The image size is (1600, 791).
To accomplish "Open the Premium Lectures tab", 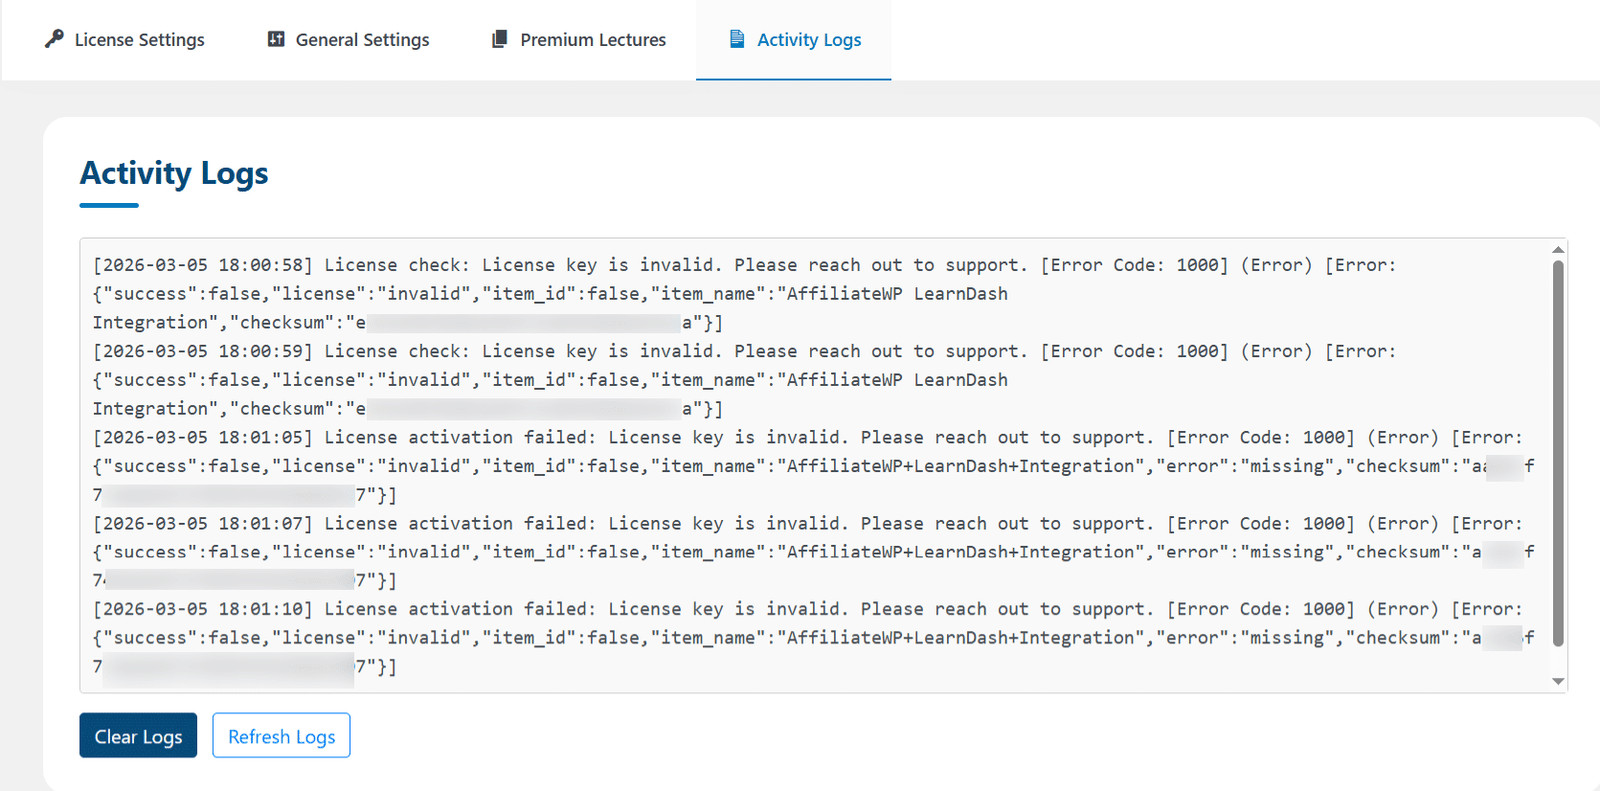I will [578, 40].
